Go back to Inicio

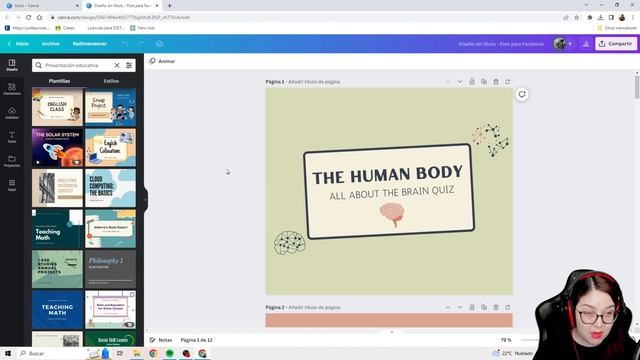18,44
